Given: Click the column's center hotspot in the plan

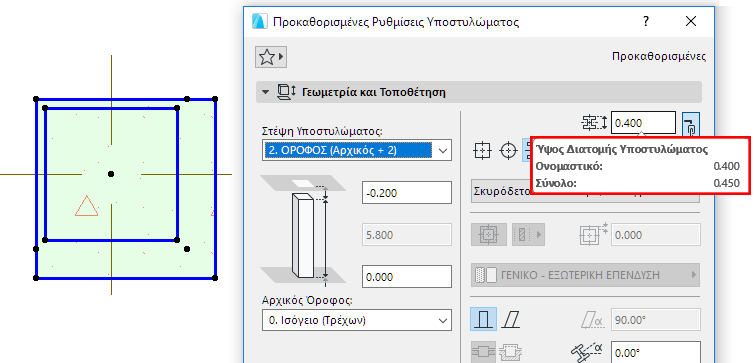Looking at the screenshot, I should 111,174.
